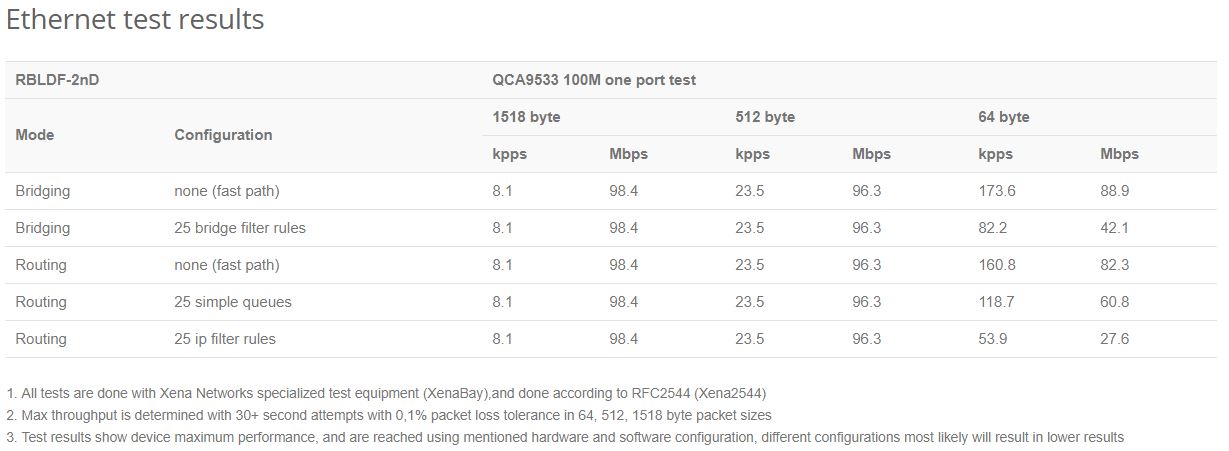This screenshot has width=1229, height=451.
Task: Click the 53.9 kpps value
Action: [993, 339]
